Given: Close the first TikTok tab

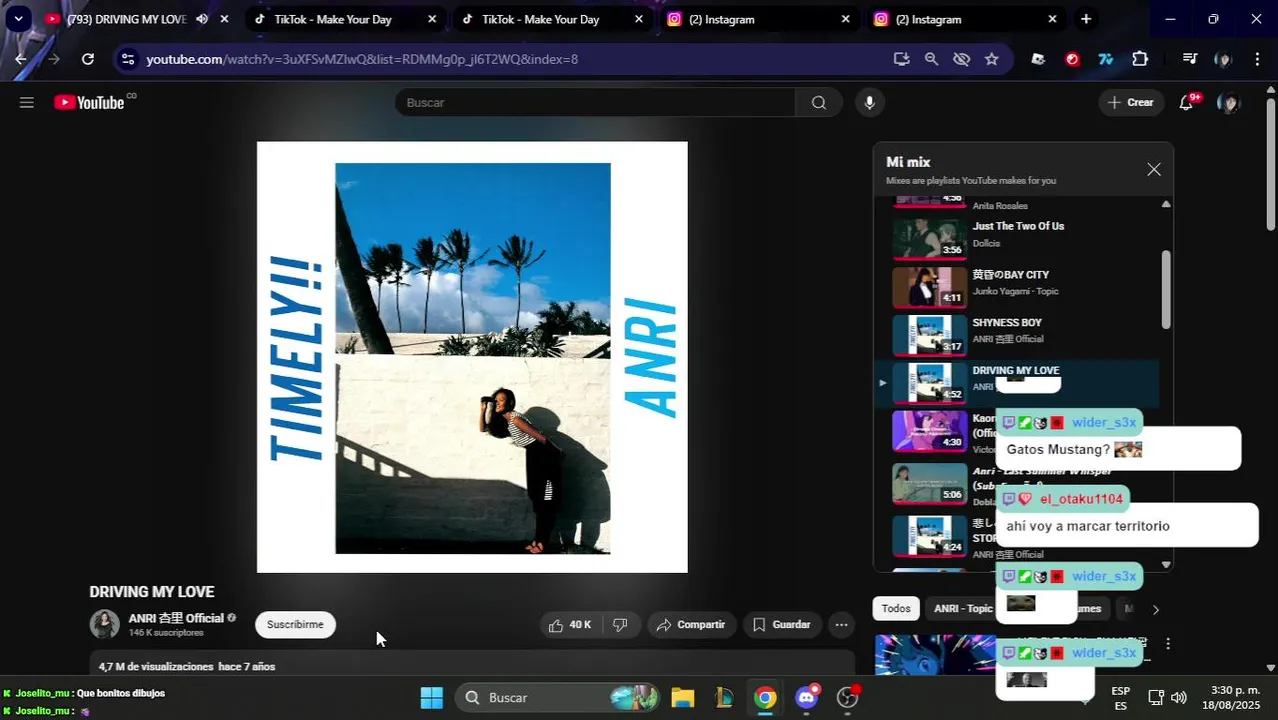Looking at the screenshot, I should tap(431, 19).
